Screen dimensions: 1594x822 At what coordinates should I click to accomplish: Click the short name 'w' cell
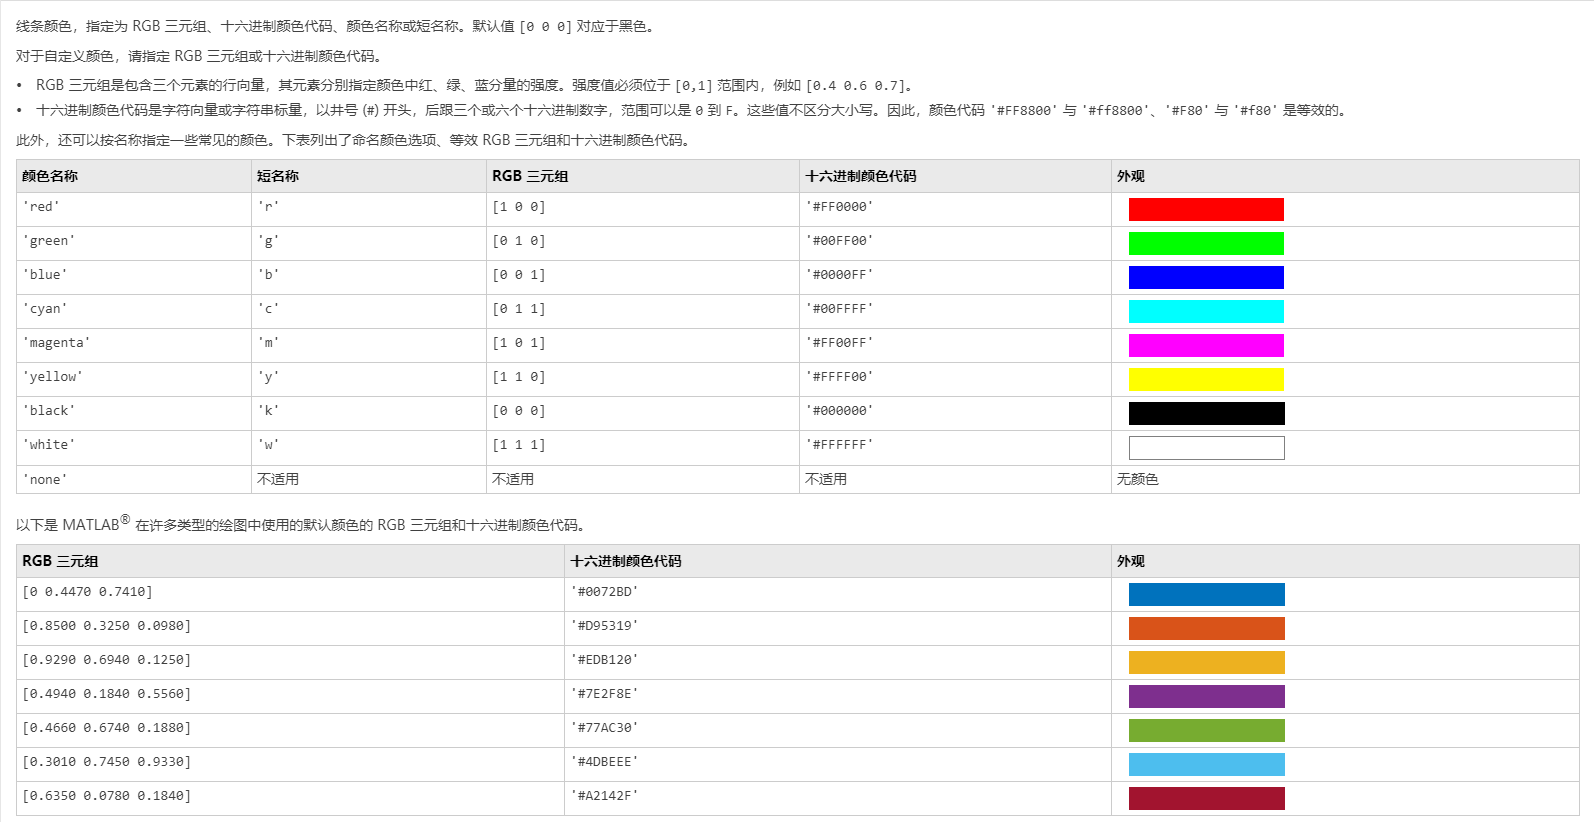point(368,448)
